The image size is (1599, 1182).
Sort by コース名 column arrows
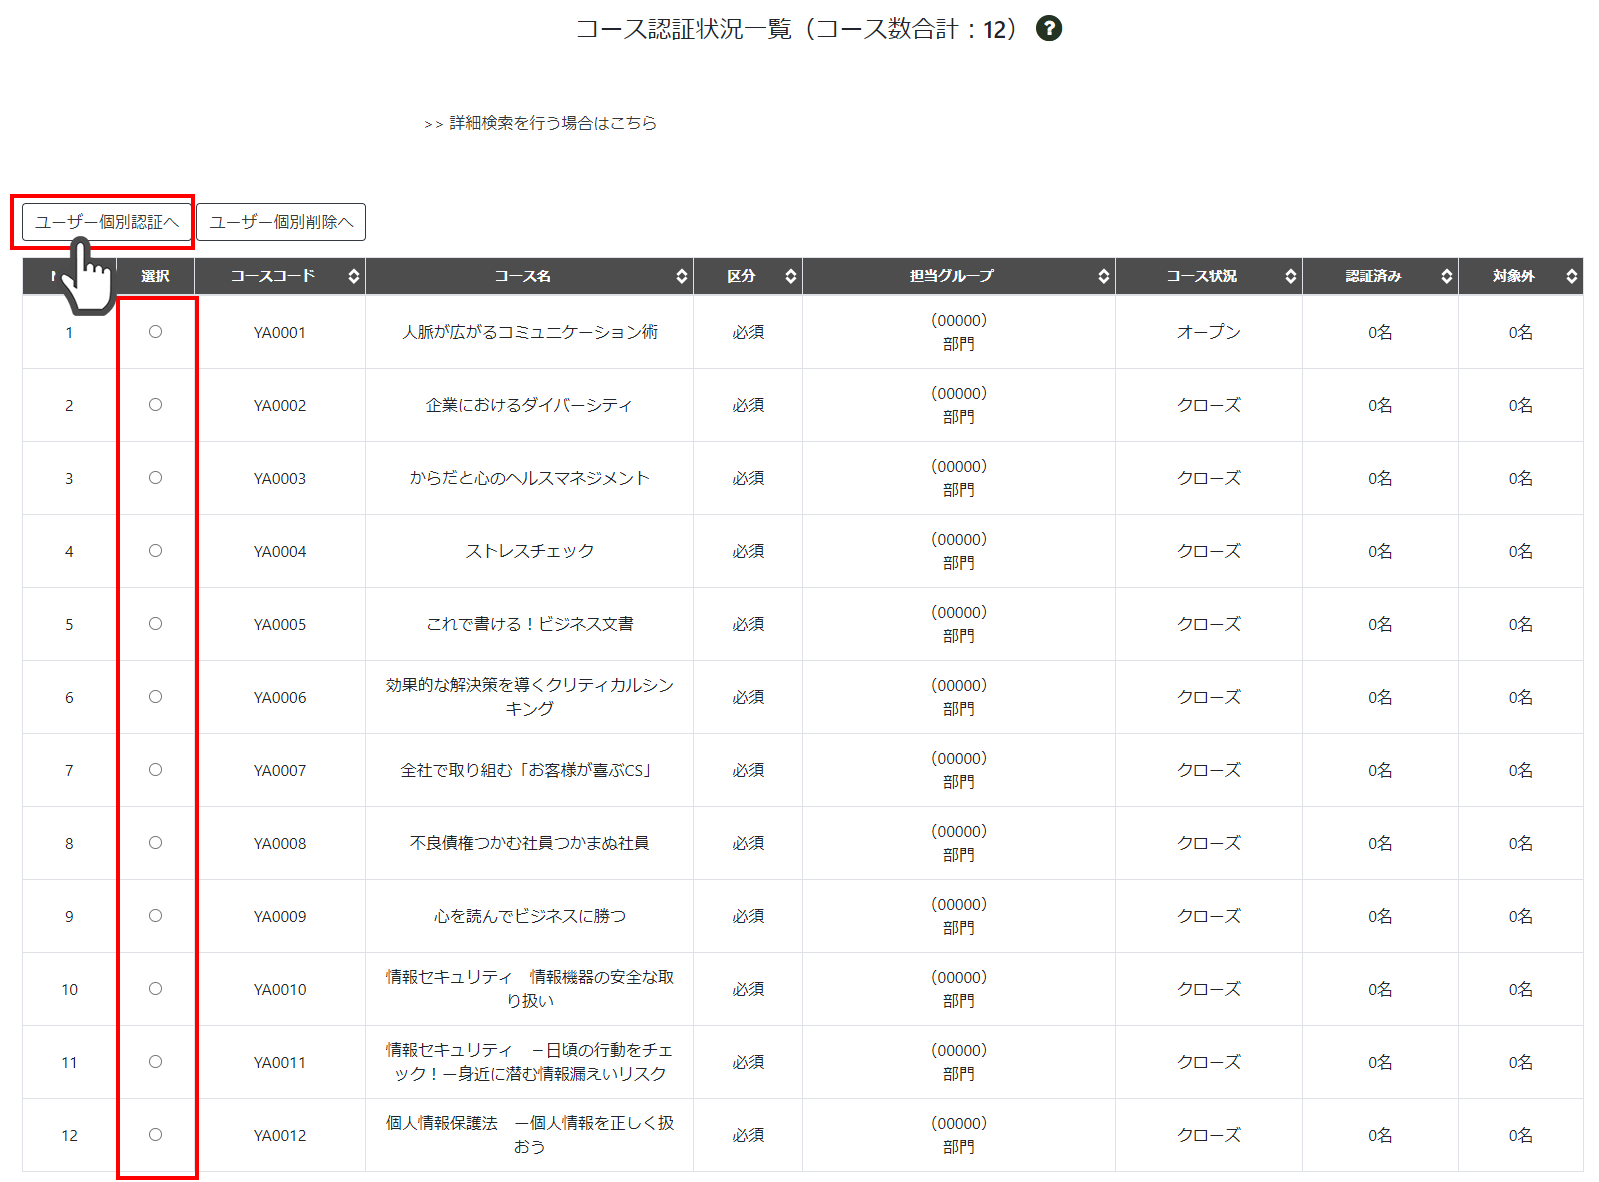coord(681,276)
